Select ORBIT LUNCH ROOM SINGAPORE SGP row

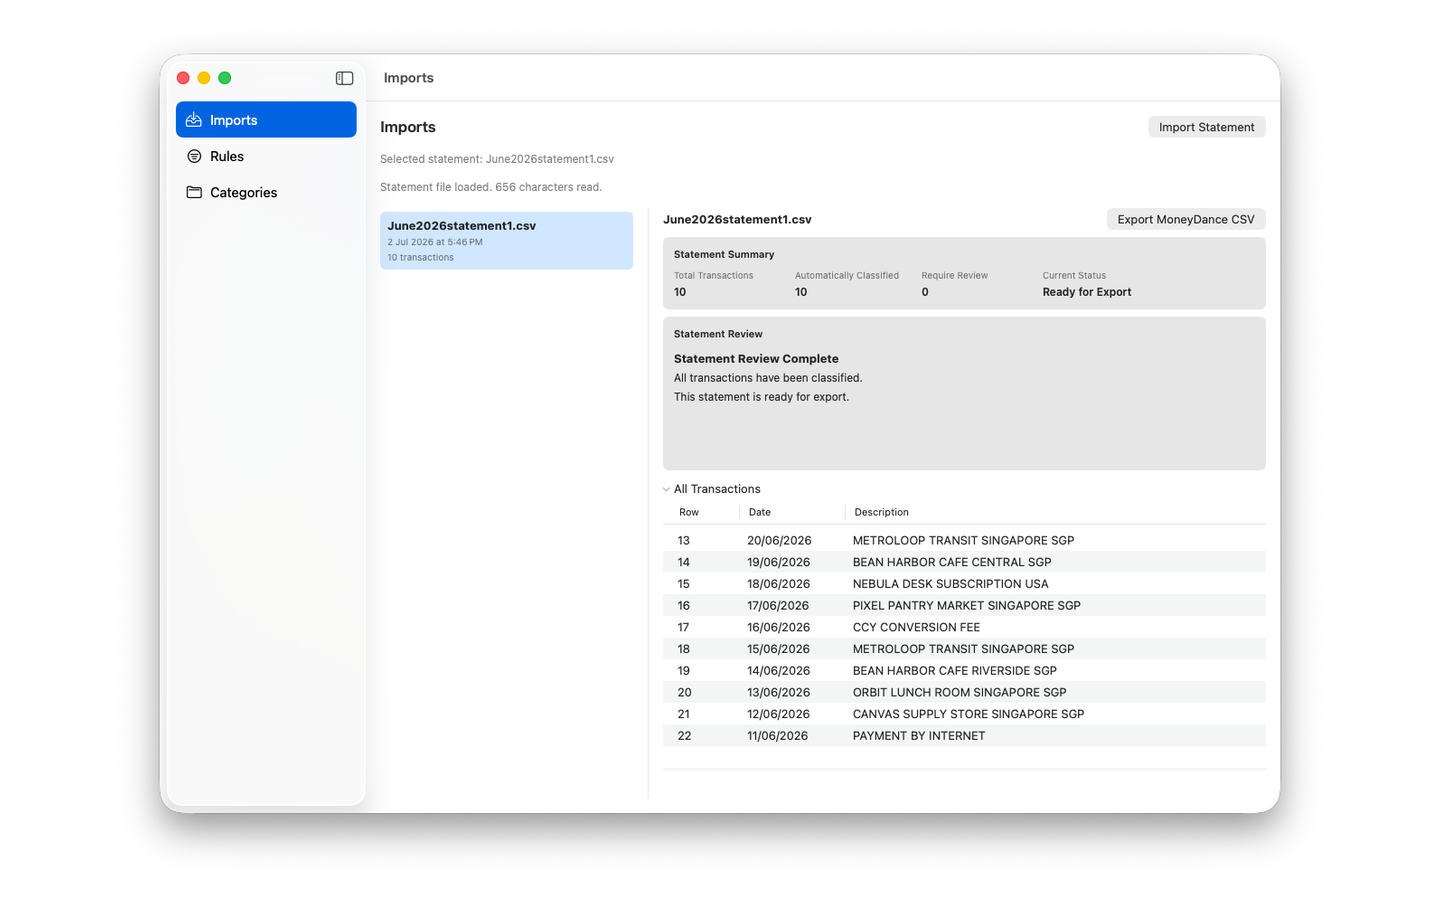(x=964, y=692)
